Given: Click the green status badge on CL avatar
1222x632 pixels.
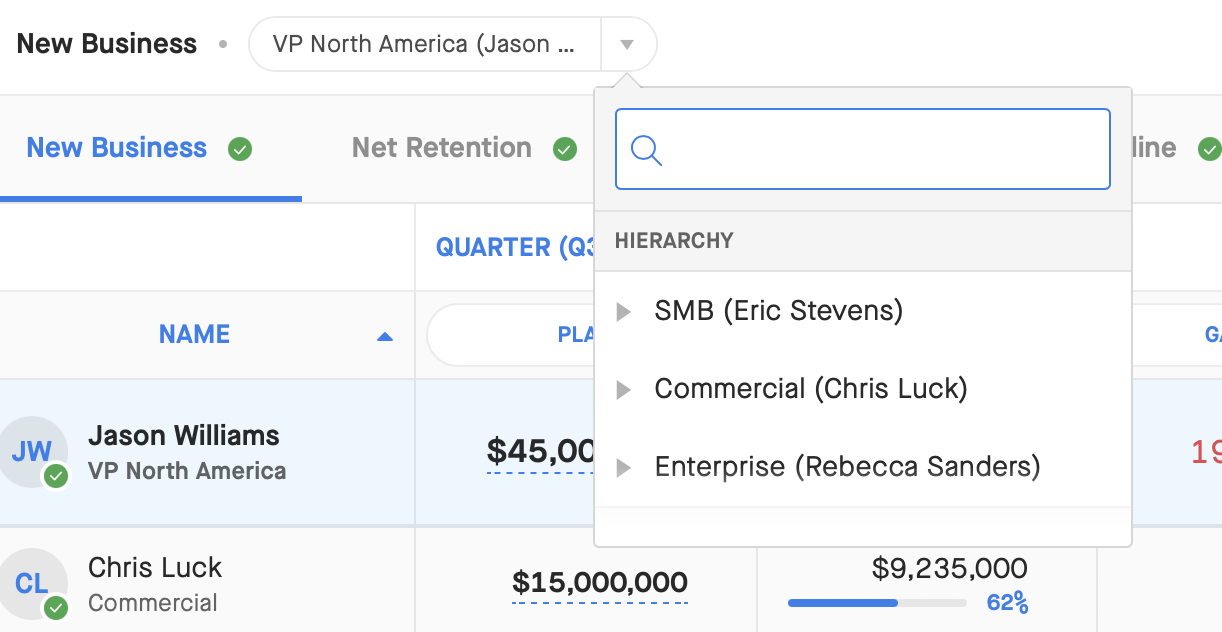Looking at the screenshot, I should point(56,607).
